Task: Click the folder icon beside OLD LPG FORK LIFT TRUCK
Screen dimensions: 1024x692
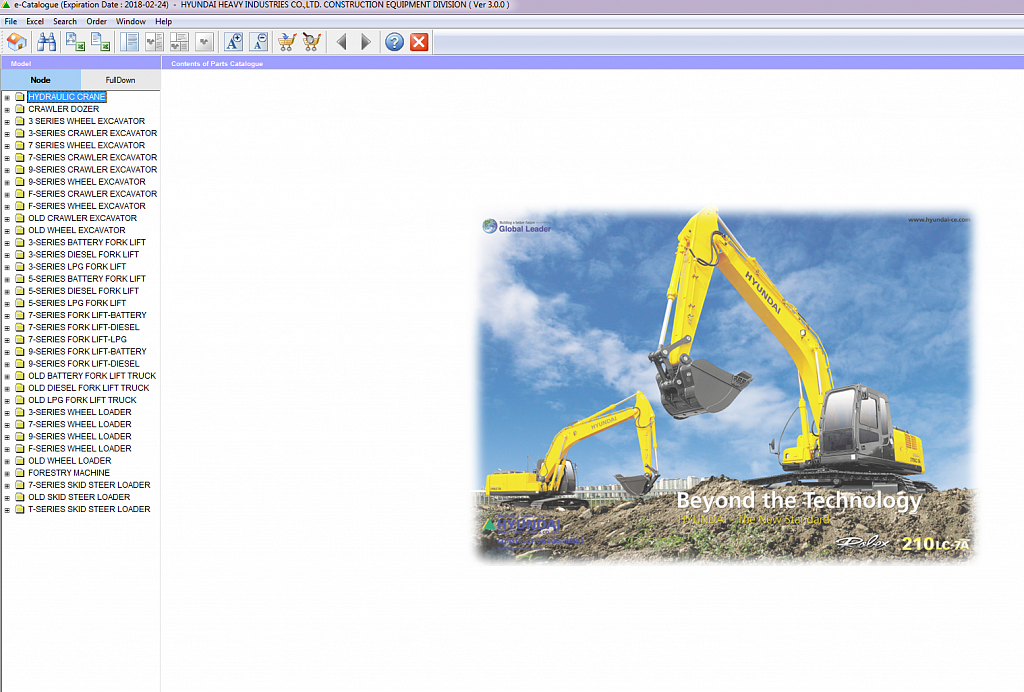Action: (20, 400)
